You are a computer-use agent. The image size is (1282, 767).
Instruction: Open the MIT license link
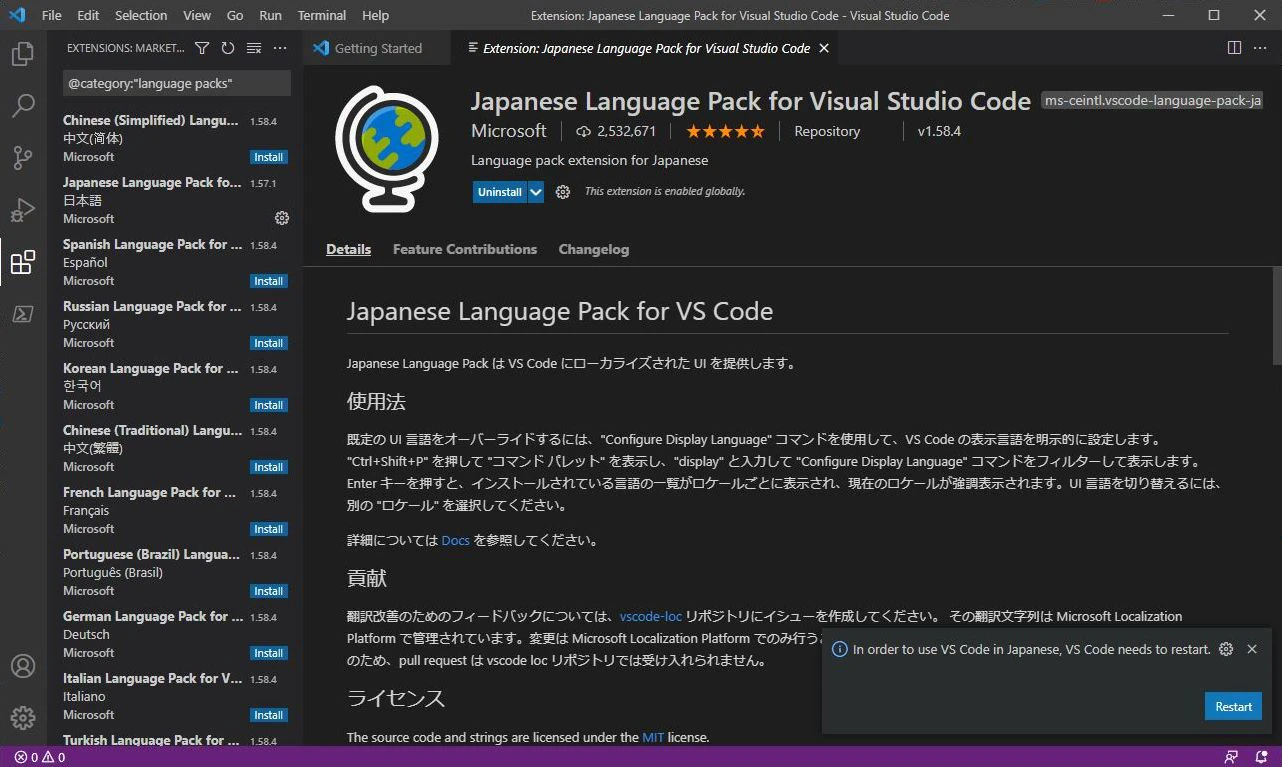pos(653,737)
